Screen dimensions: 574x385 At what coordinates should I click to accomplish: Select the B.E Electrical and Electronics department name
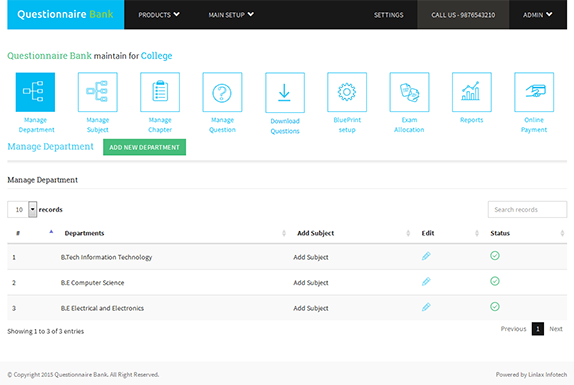tap(102, 308)
